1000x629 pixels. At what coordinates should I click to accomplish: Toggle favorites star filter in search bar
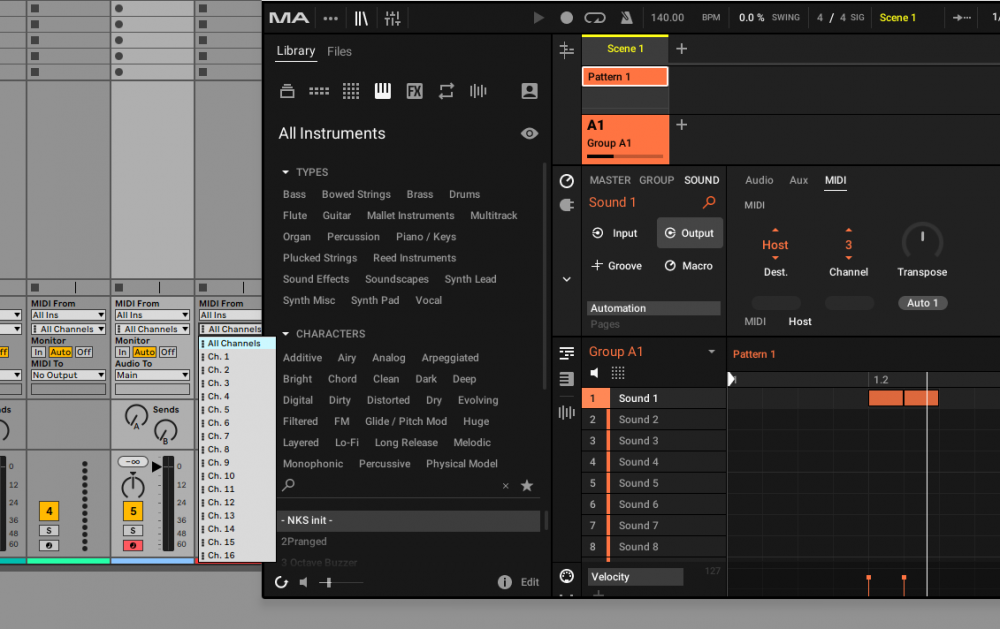527,486
